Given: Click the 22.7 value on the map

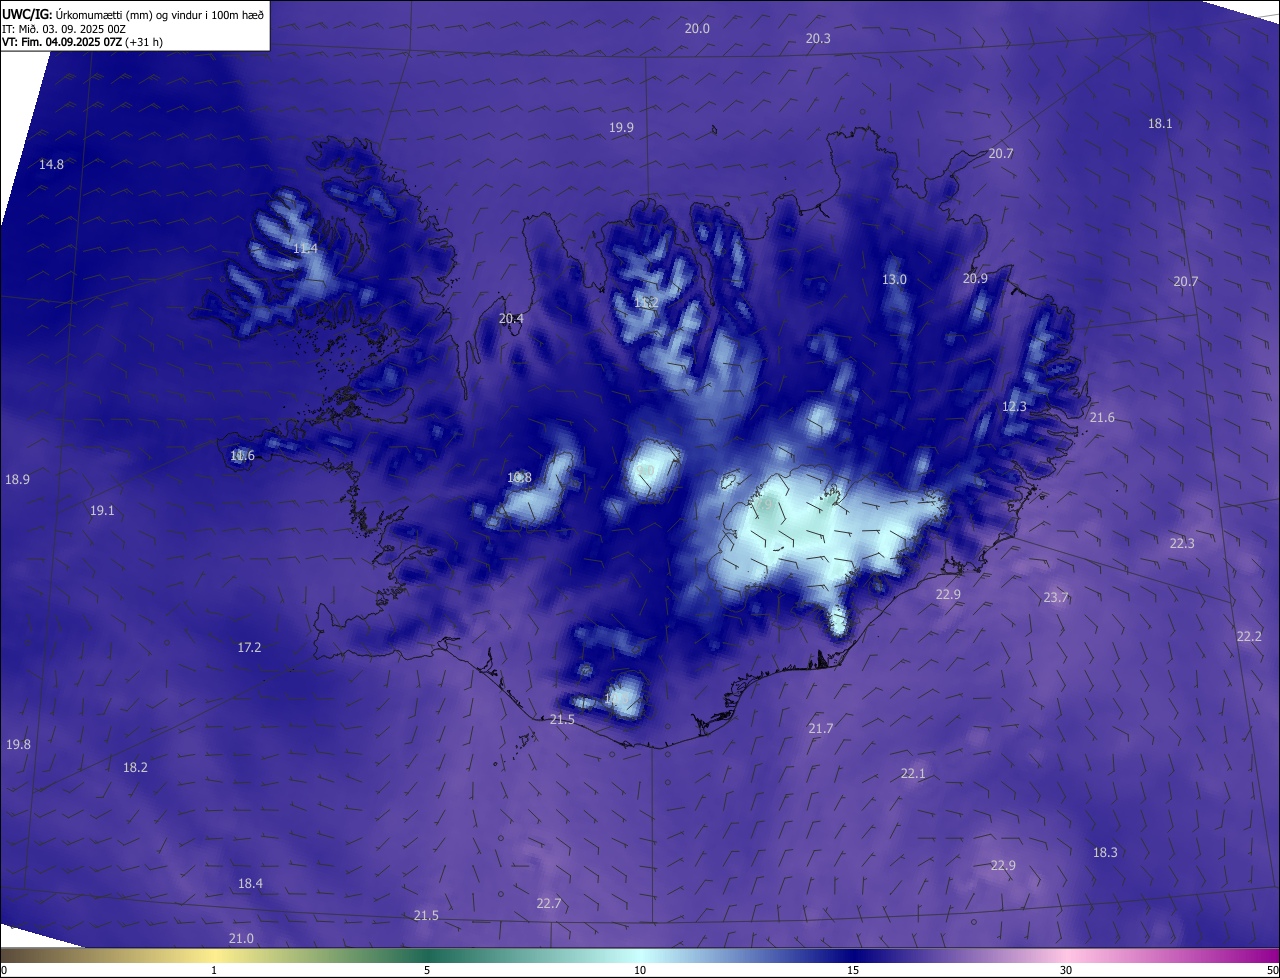Looking at the screenshot, I should click(549, 903).
